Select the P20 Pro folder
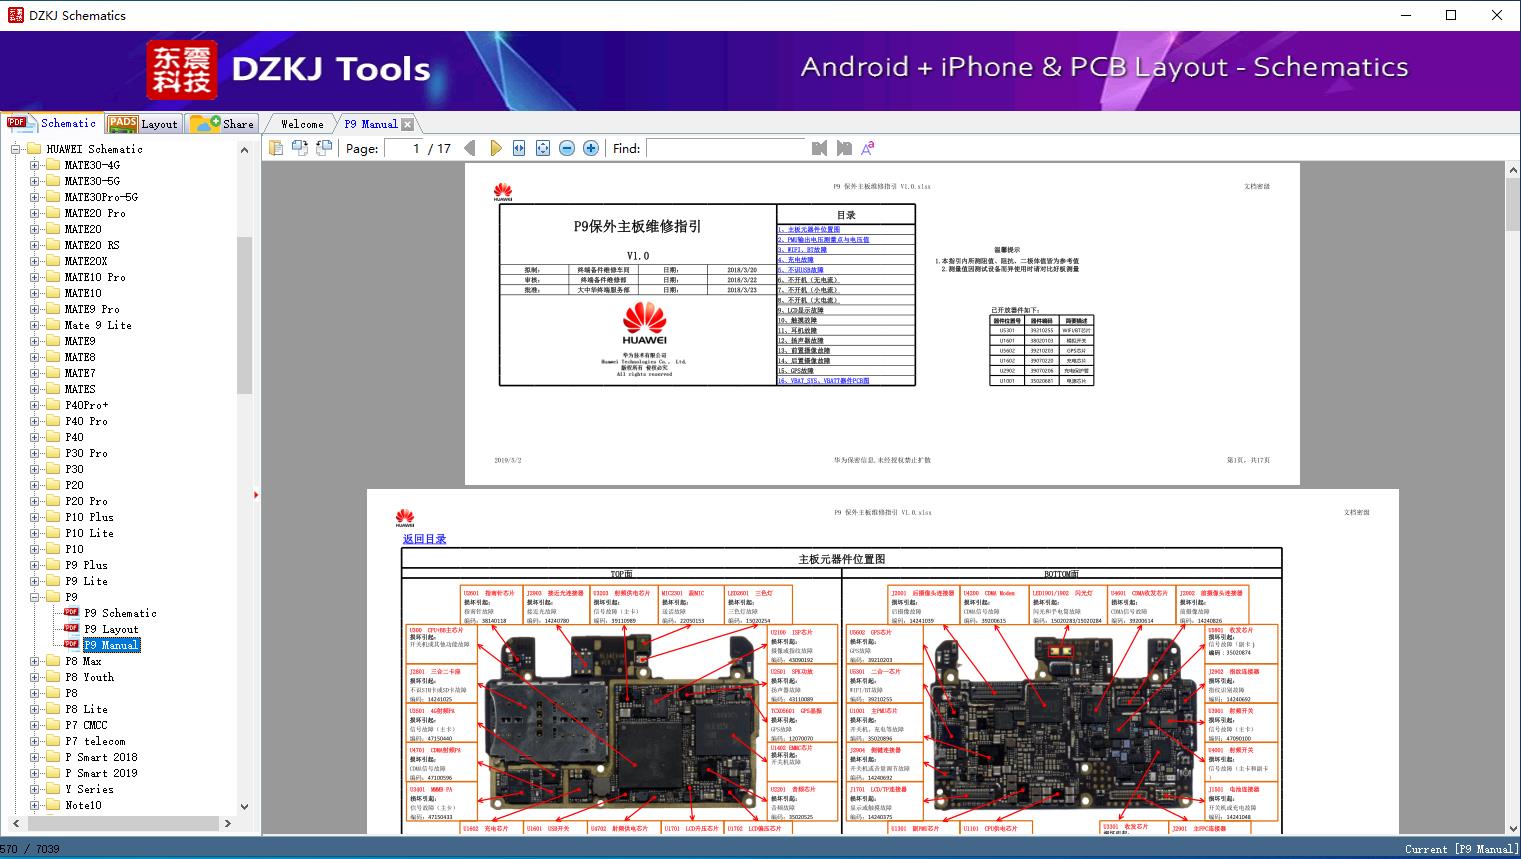Image resolution: width=1521 pixels, height=859 pixels. click(86, 501)
